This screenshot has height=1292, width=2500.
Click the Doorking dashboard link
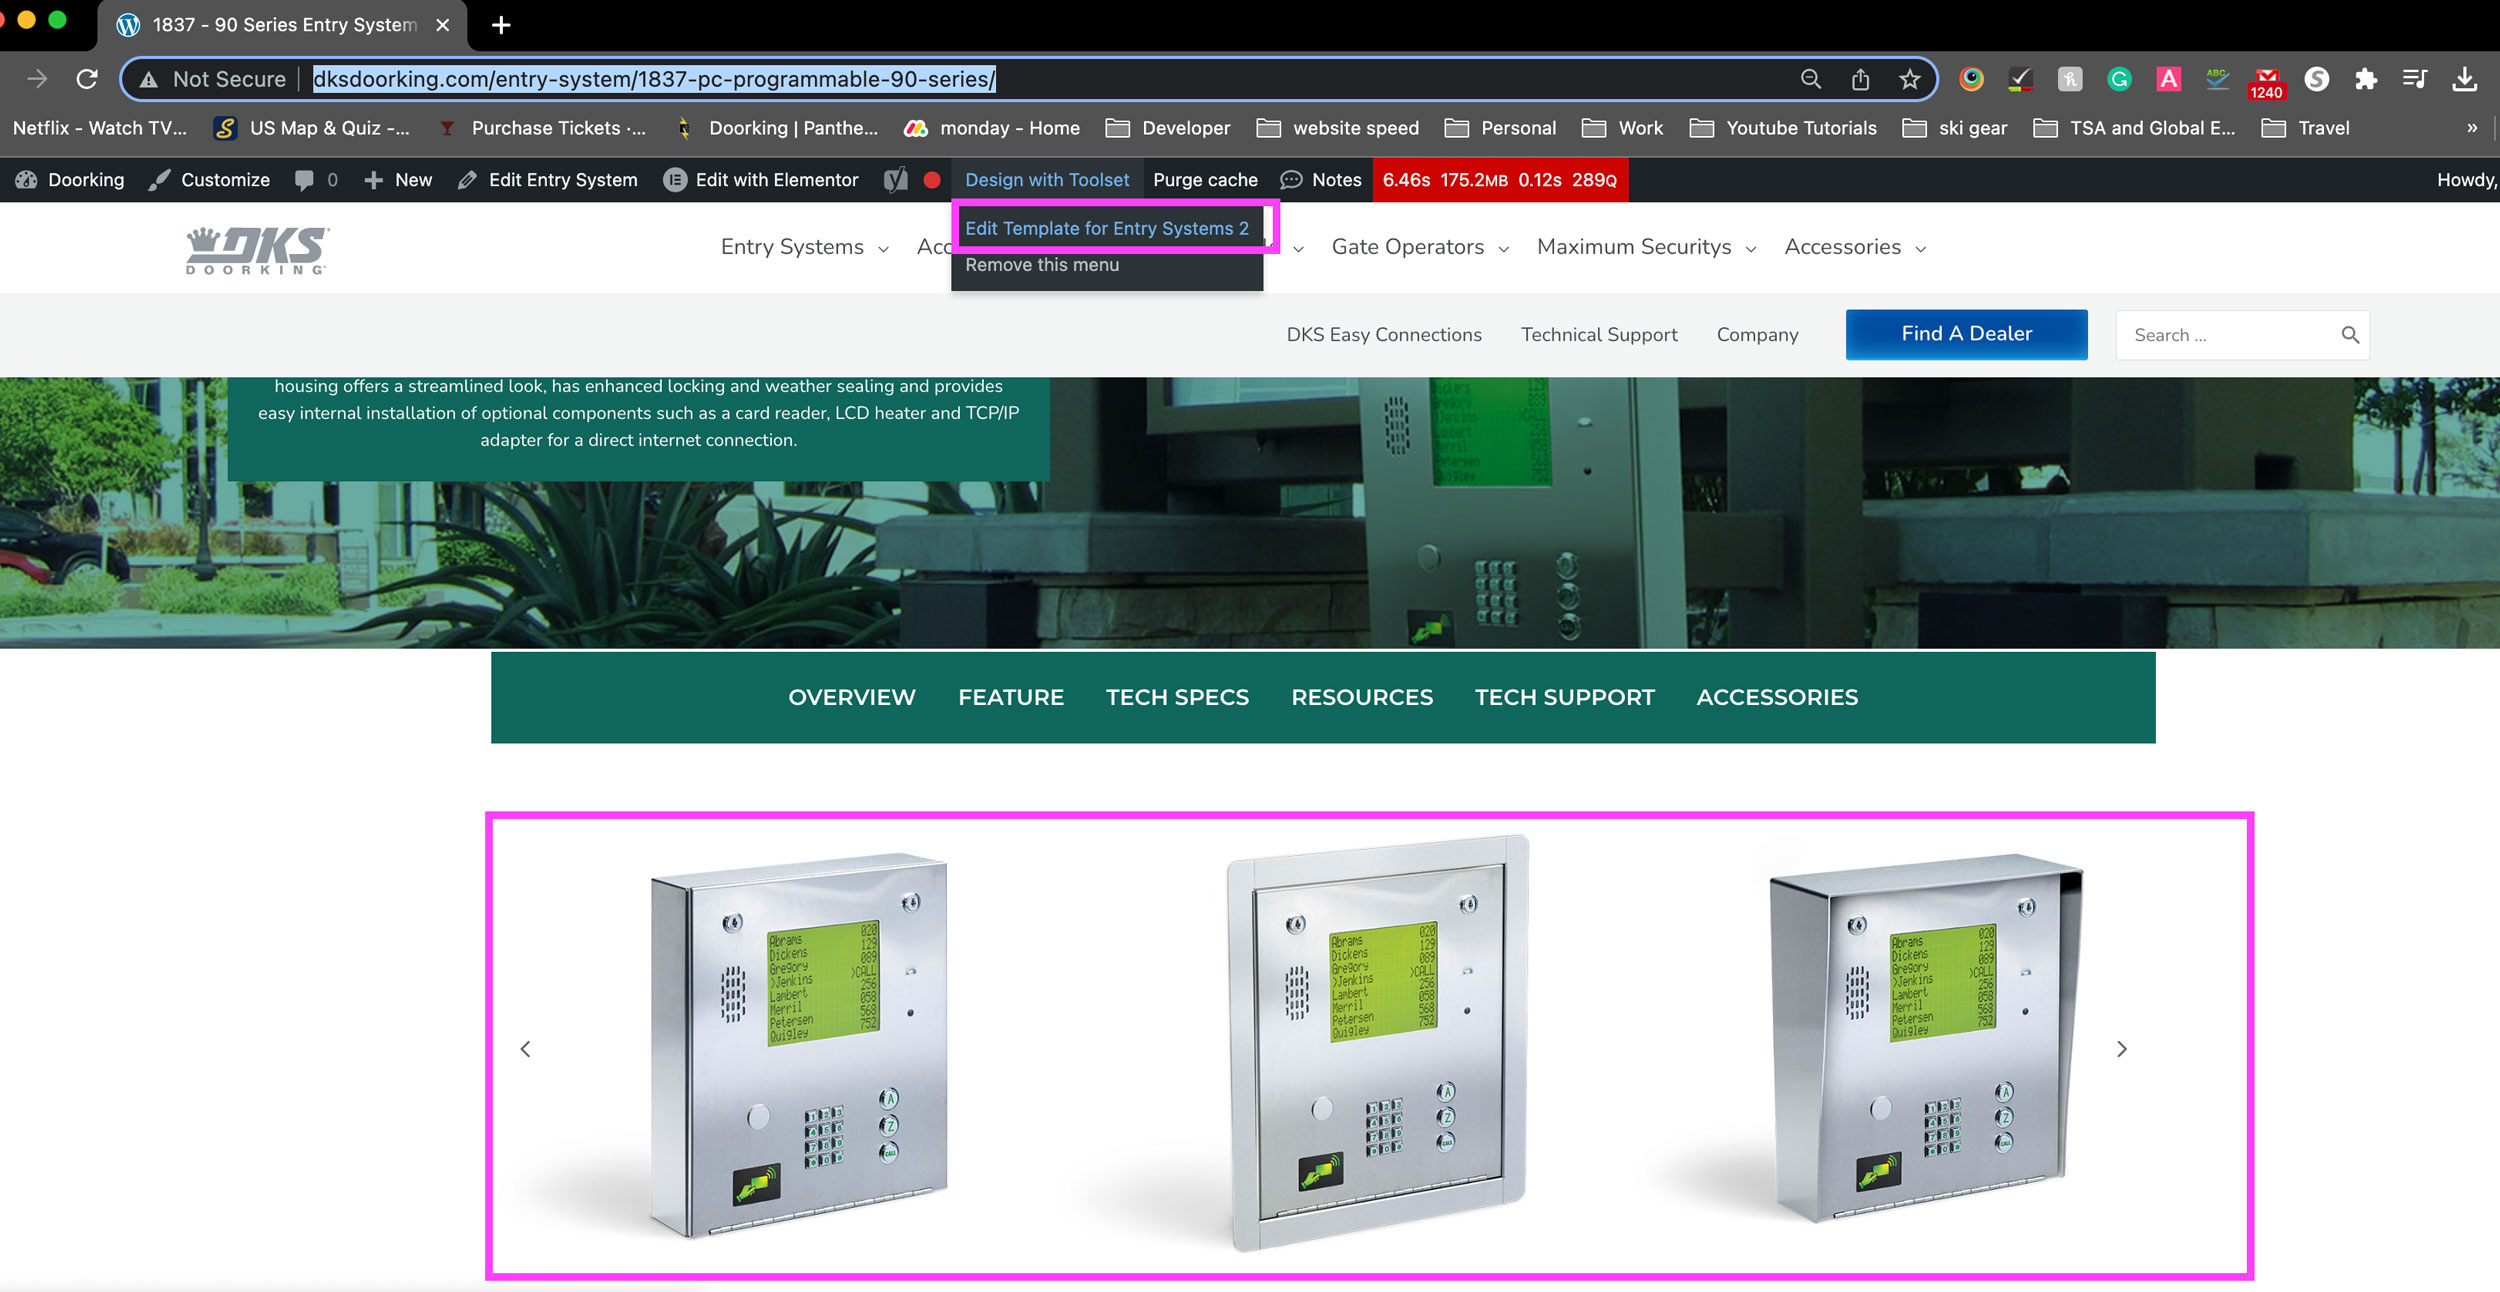click(70, 180)
